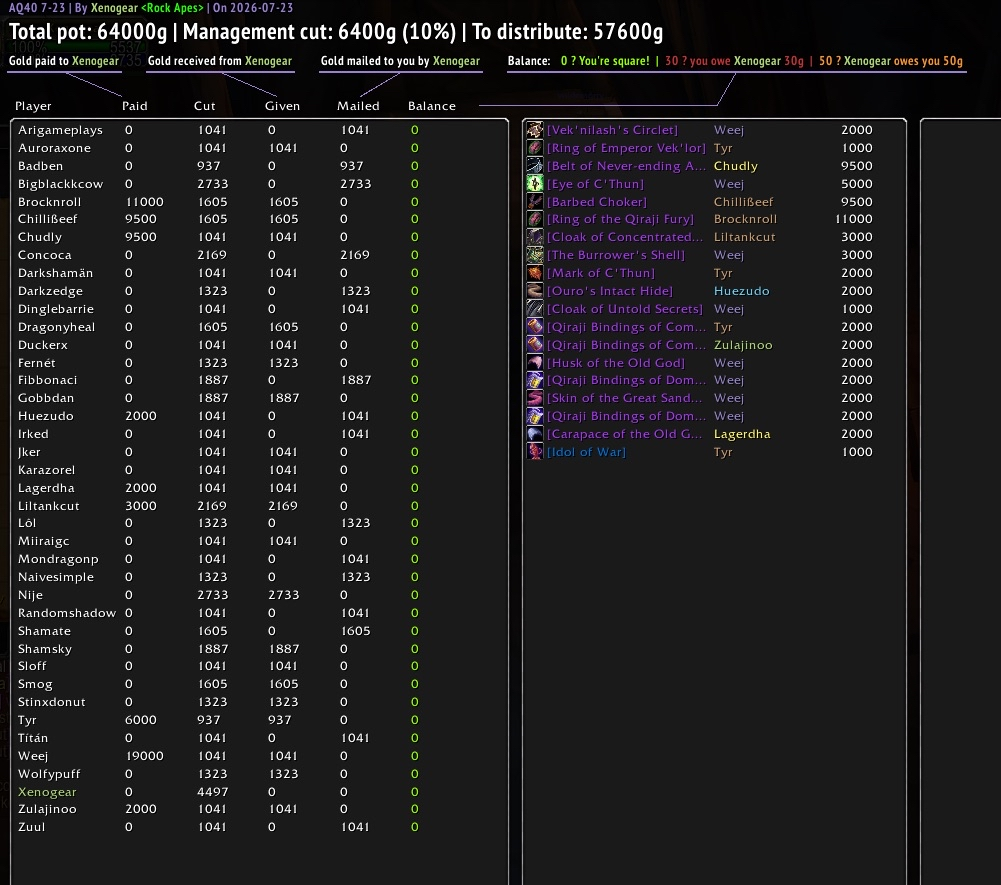Select the Arigameplays player row
The image size is (1001, 885).
pos(259,130)
